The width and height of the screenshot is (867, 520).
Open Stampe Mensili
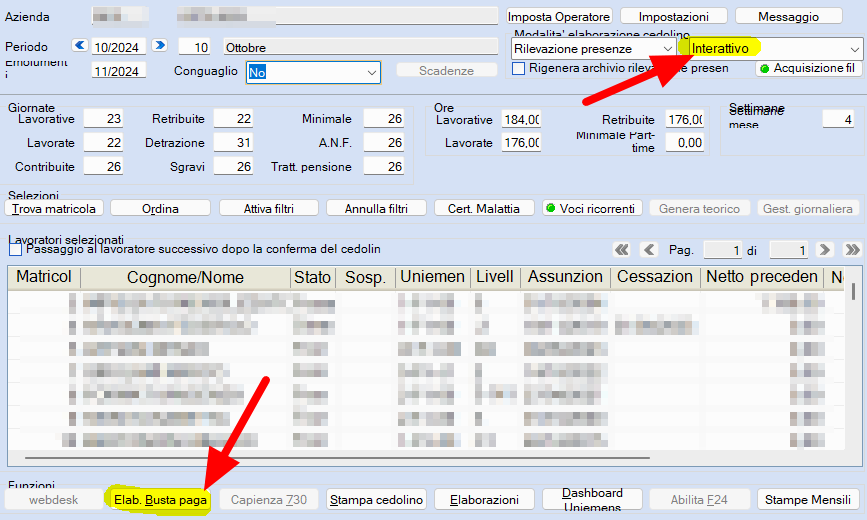808,500
